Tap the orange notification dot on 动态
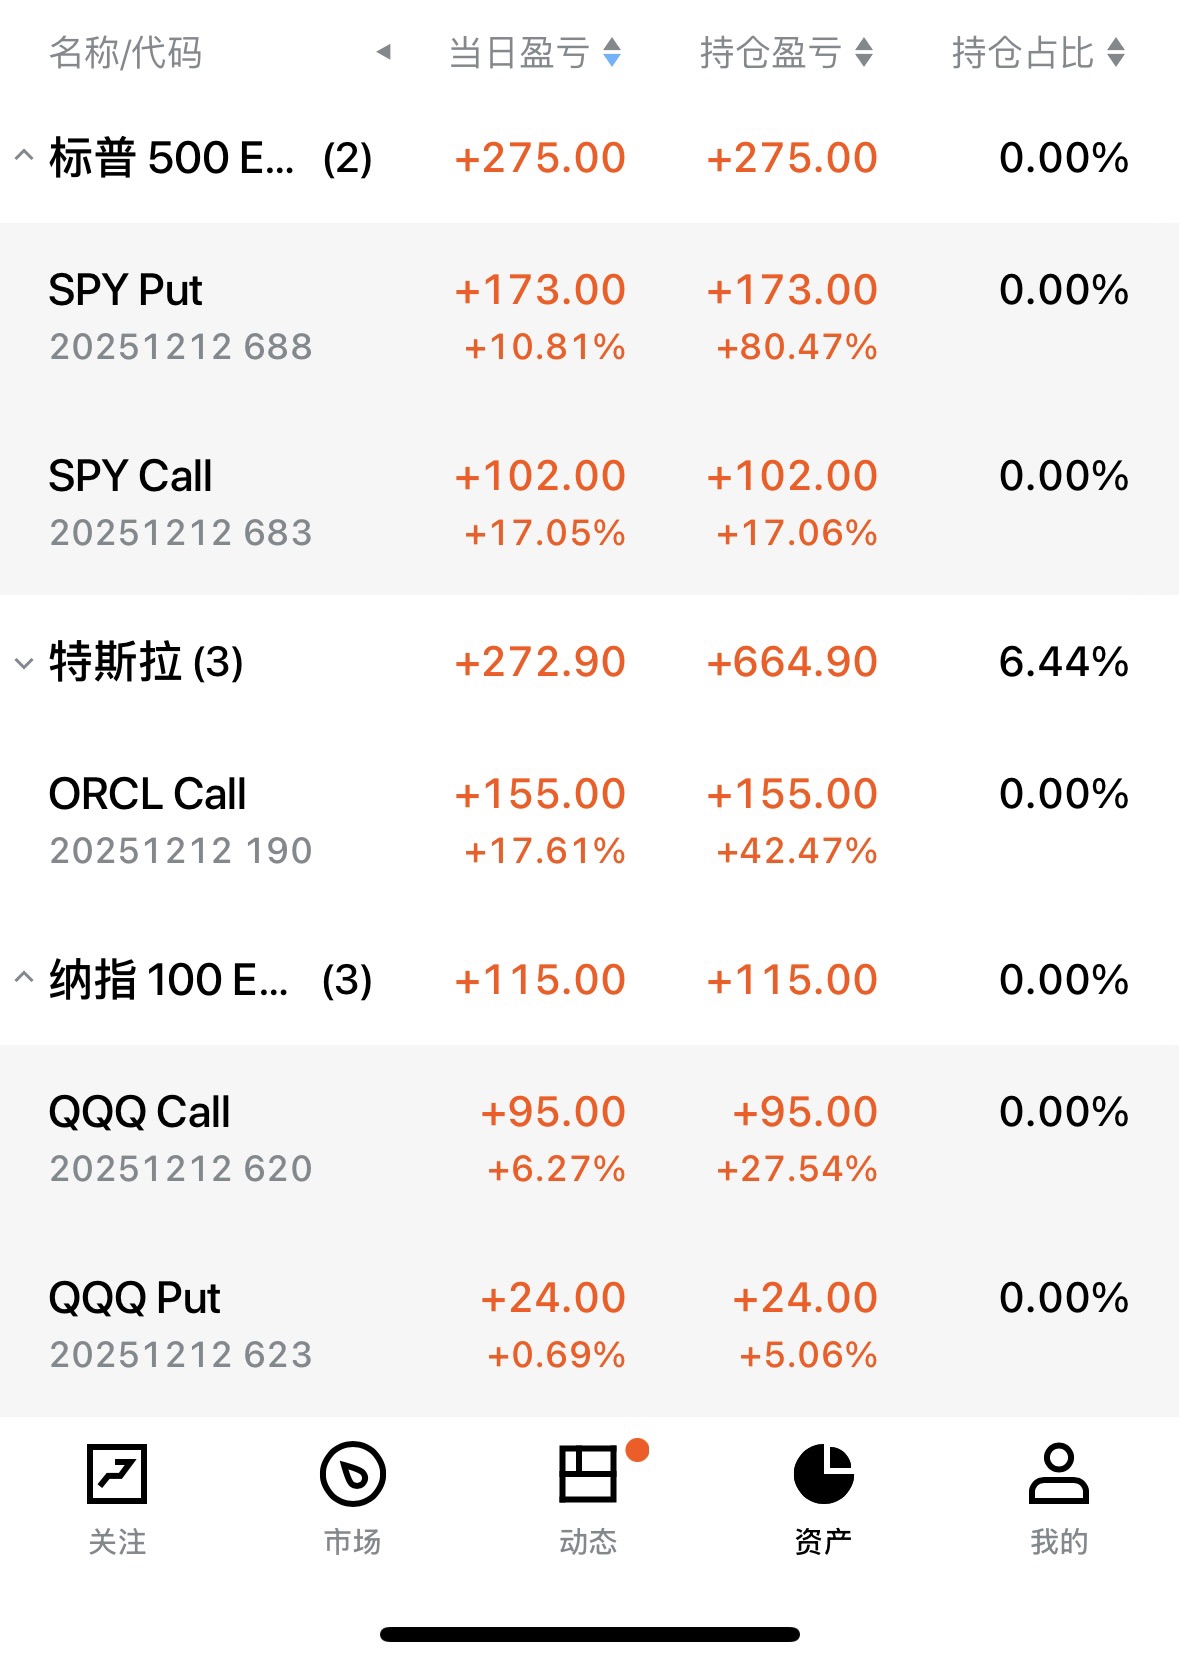Viewport: 1179px width, 1665px height. point(637,1450)
